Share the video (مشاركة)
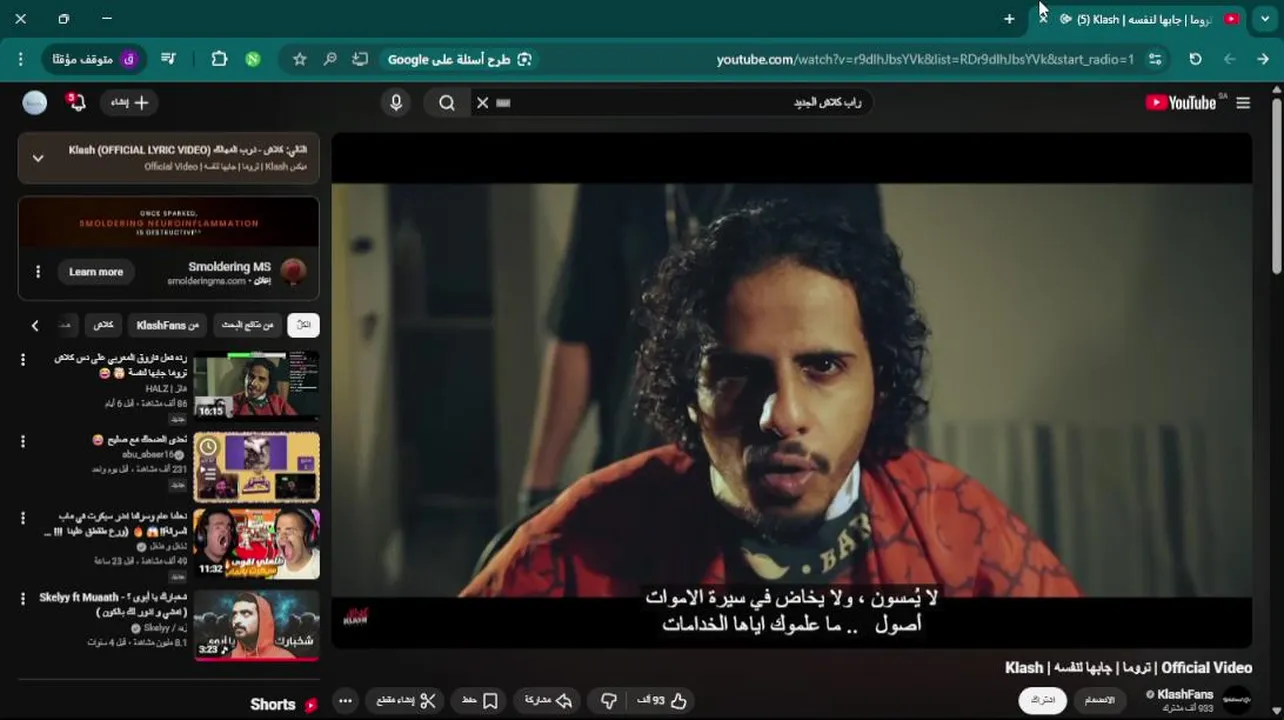This screenshot has height=720, width=1284. point(549,701)
